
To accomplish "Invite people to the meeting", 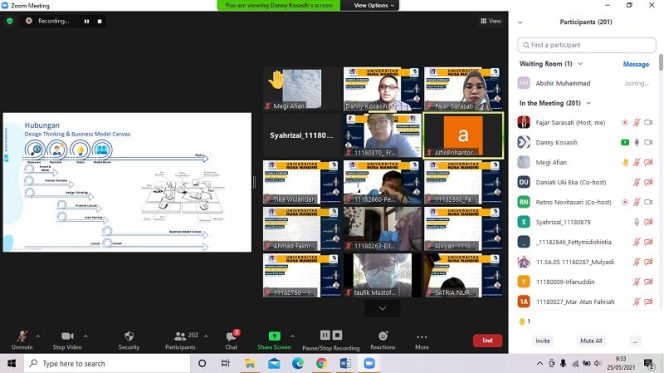I will click(x=542, y=341).
